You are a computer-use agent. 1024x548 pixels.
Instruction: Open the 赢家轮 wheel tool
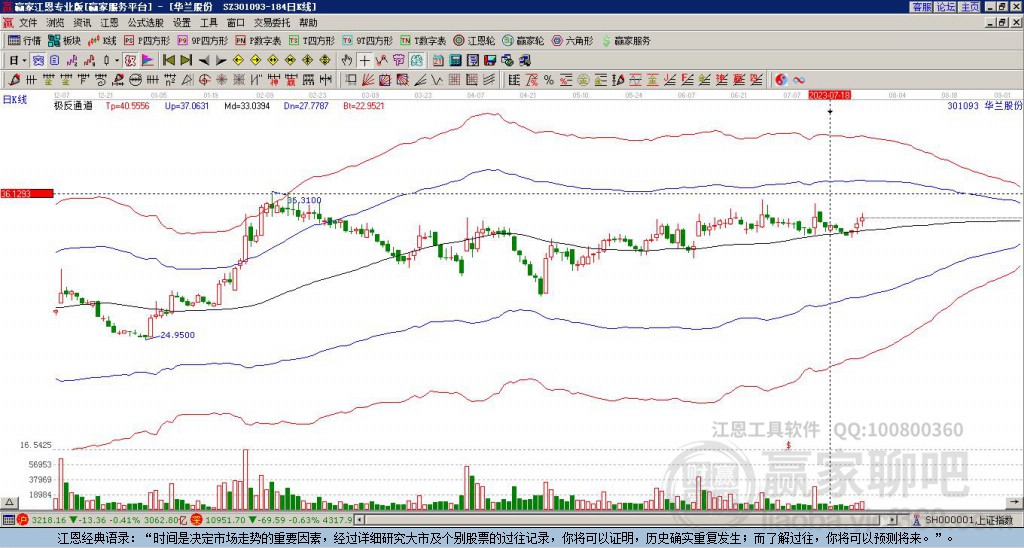point(523,40)
